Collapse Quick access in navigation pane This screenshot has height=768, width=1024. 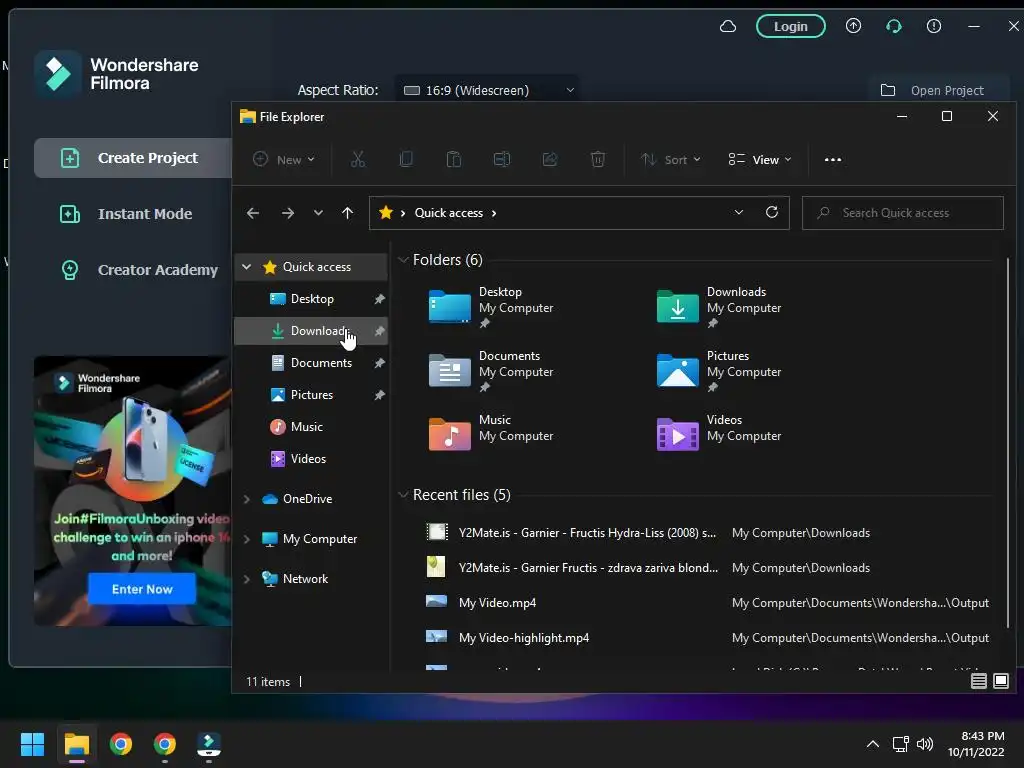[247, 266]
